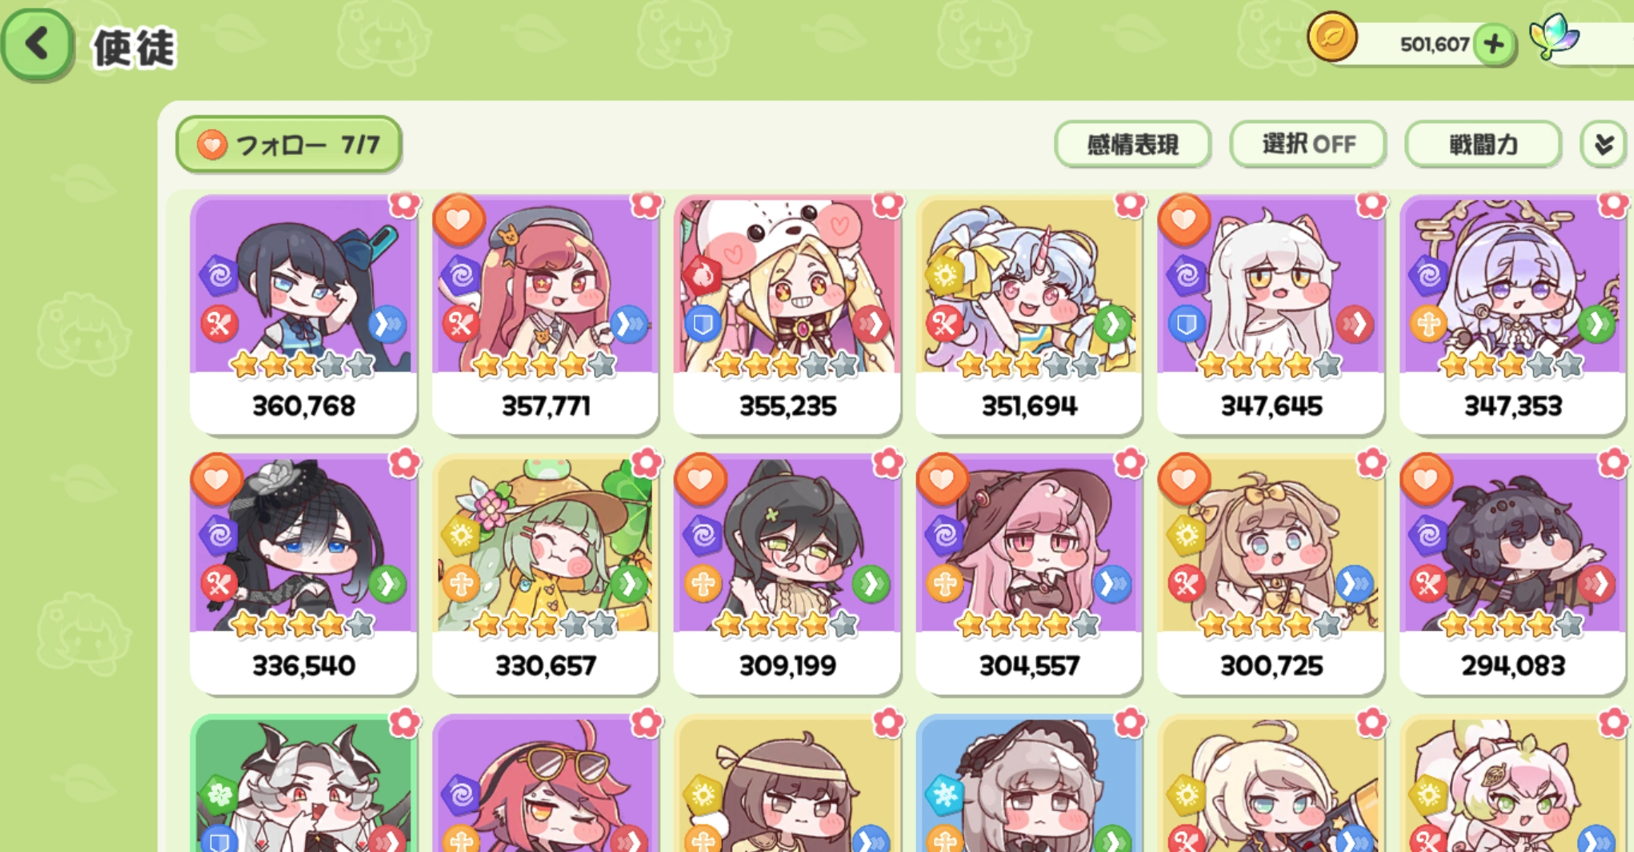1634x852 pixels.
Task: Open the 戦闘力 sort dropdown
Action: (1483, 145)
